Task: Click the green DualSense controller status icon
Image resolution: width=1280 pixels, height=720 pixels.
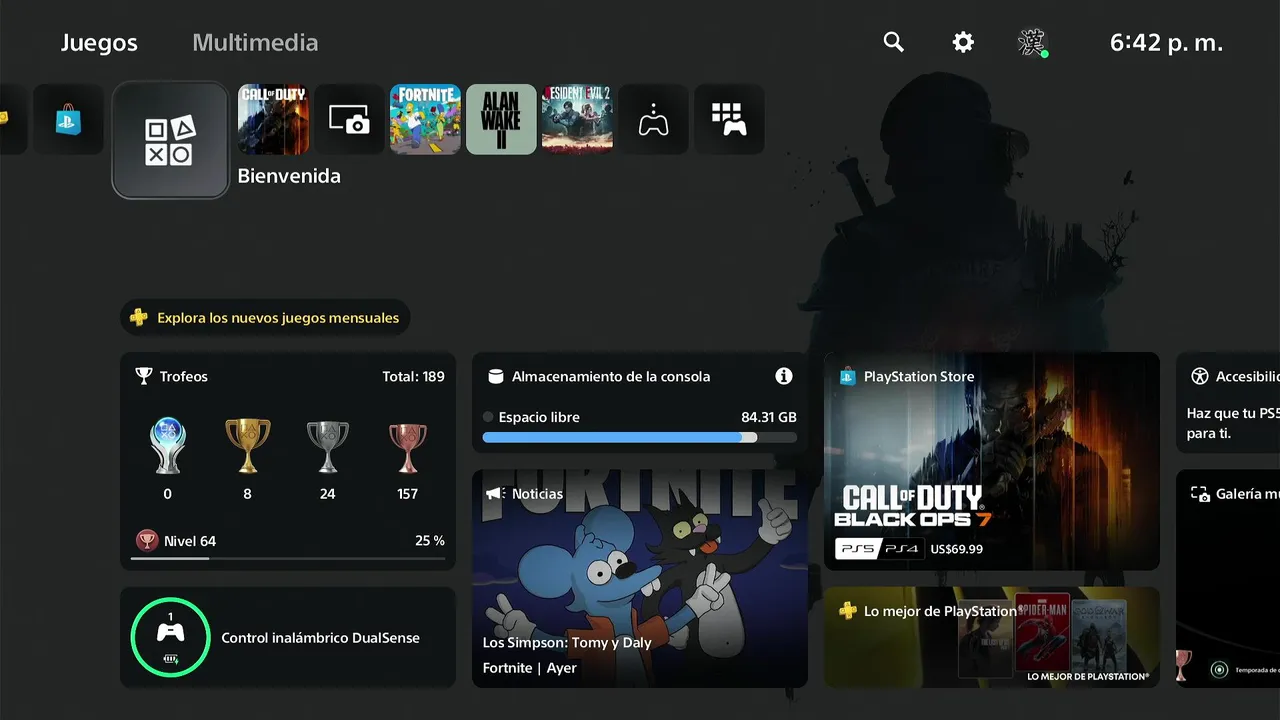Action: coord(170,637)
